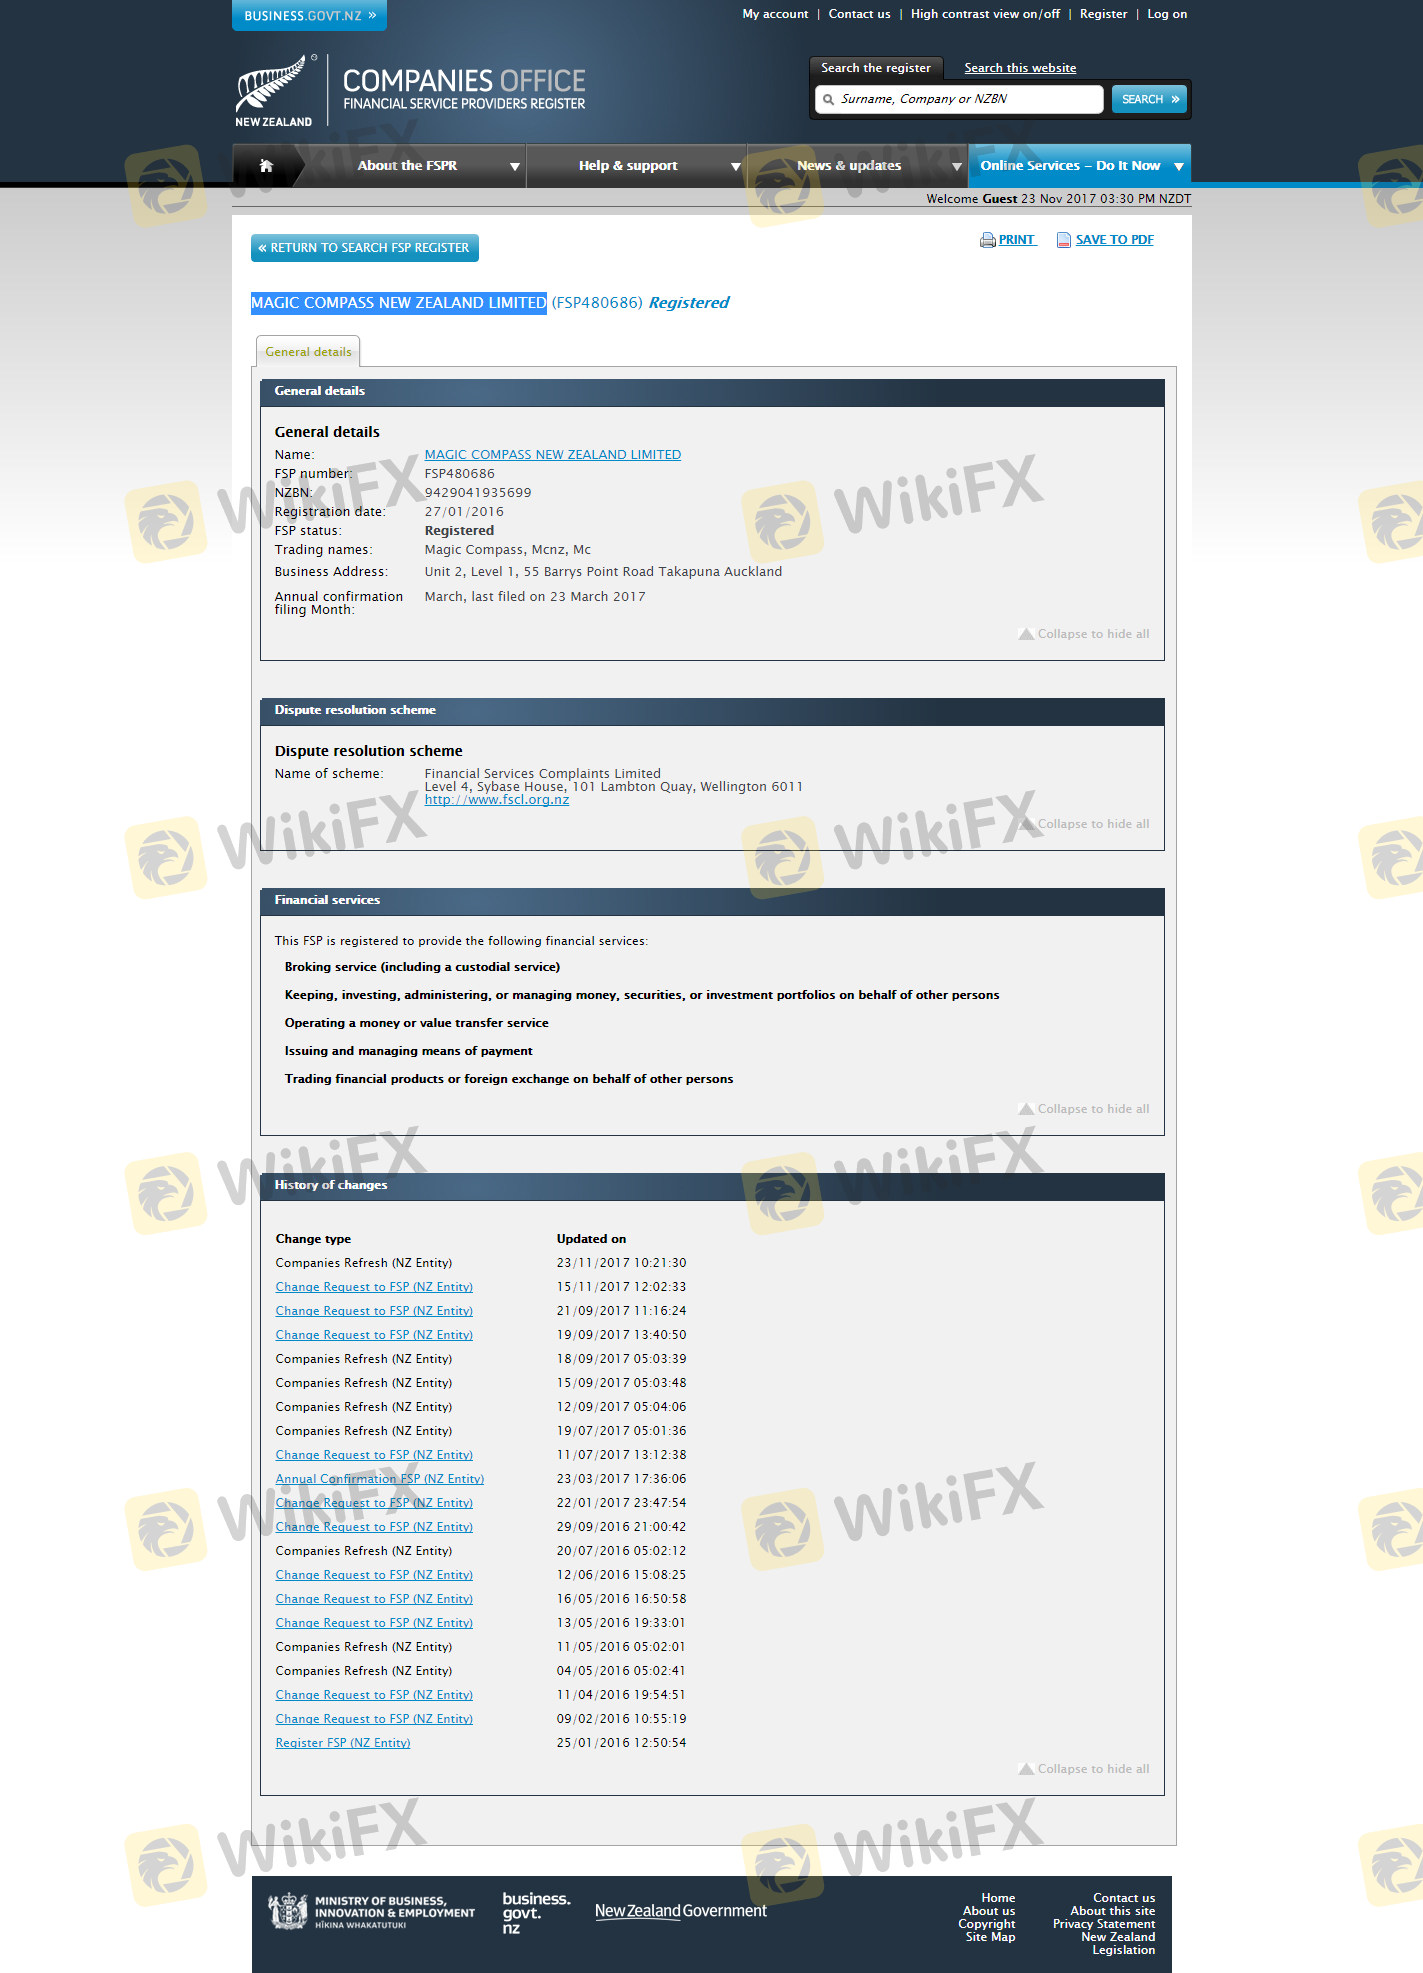Select the General details tab
1423x1973 pixels.
(308, 352)
